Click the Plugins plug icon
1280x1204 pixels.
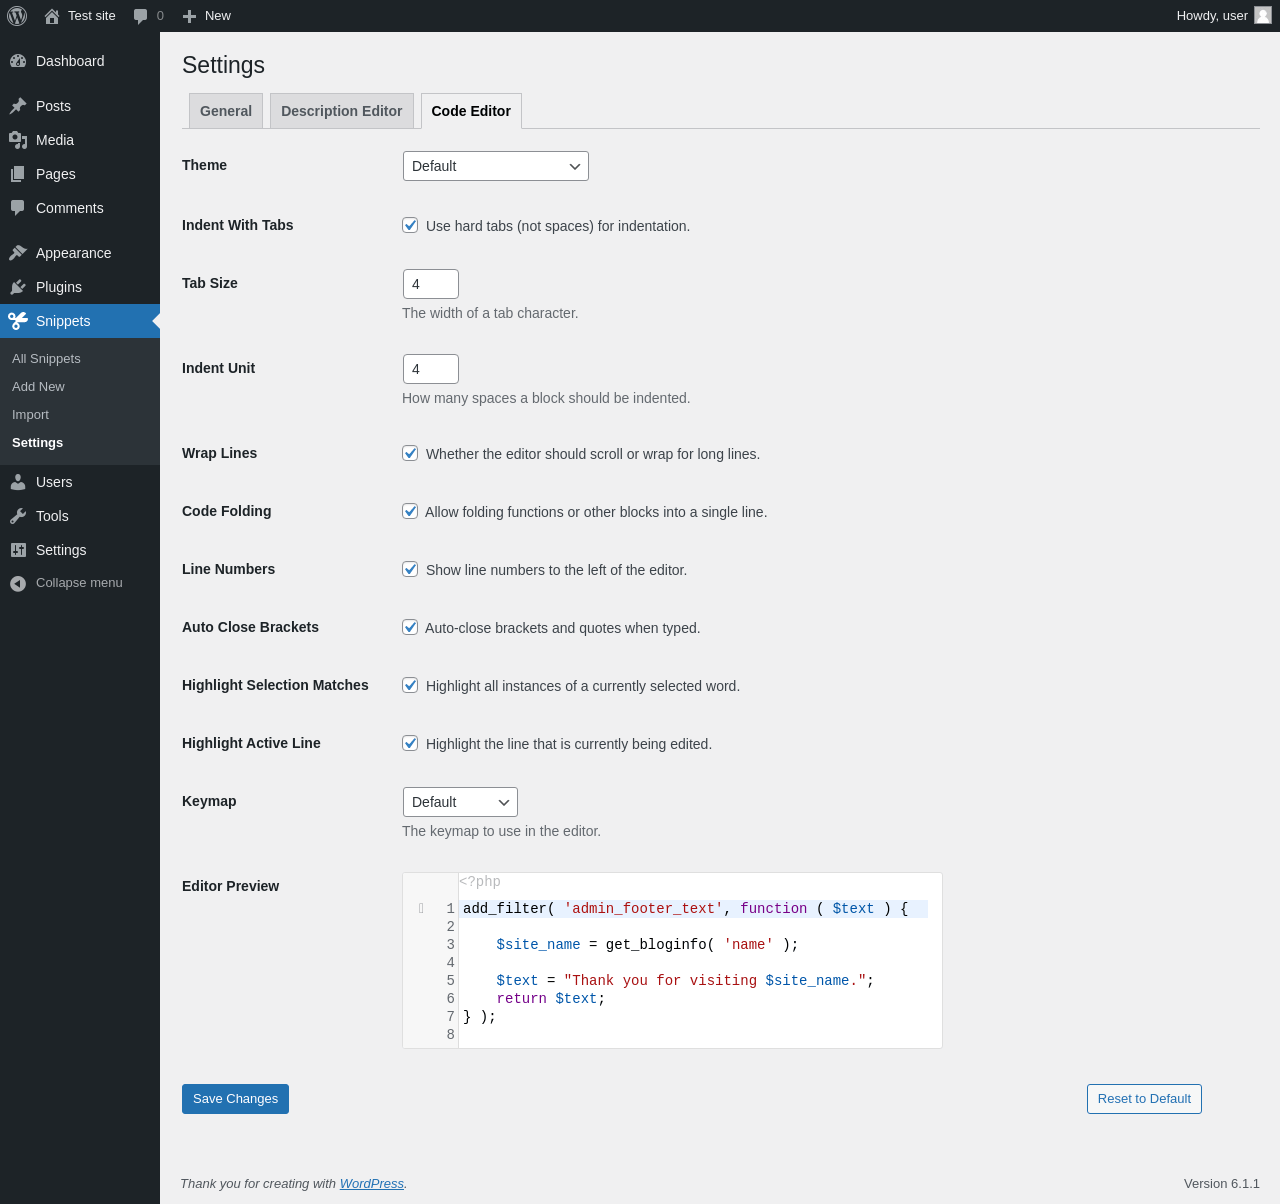point(18,287)
